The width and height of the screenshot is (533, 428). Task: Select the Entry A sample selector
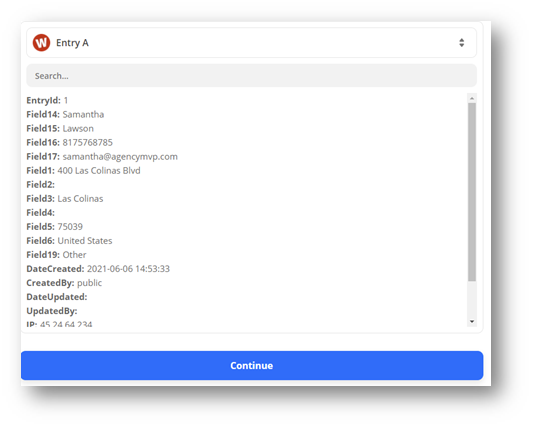pos(251,43)
